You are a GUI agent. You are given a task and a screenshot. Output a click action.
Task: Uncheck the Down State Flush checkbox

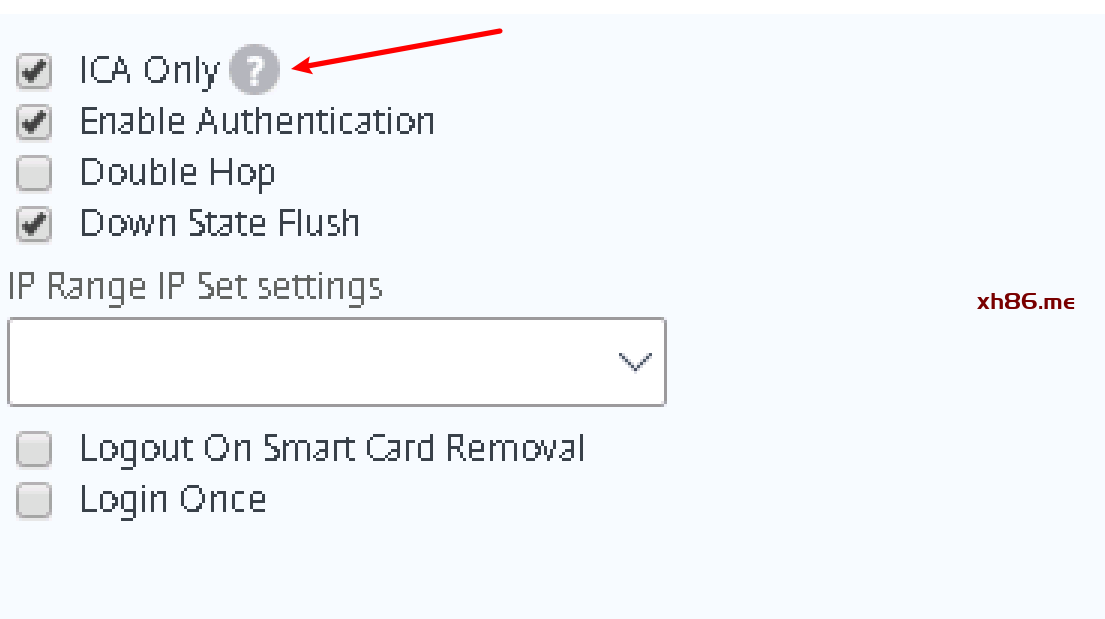click(x=34, y=224)
